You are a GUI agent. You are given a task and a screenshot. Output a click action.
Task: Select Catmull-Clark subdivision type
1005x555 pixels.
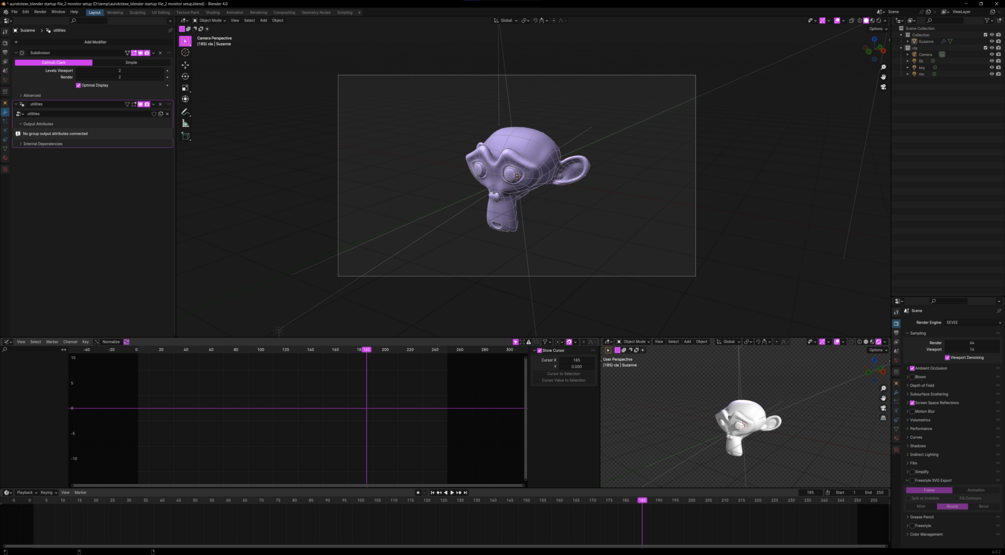[54, 62]
